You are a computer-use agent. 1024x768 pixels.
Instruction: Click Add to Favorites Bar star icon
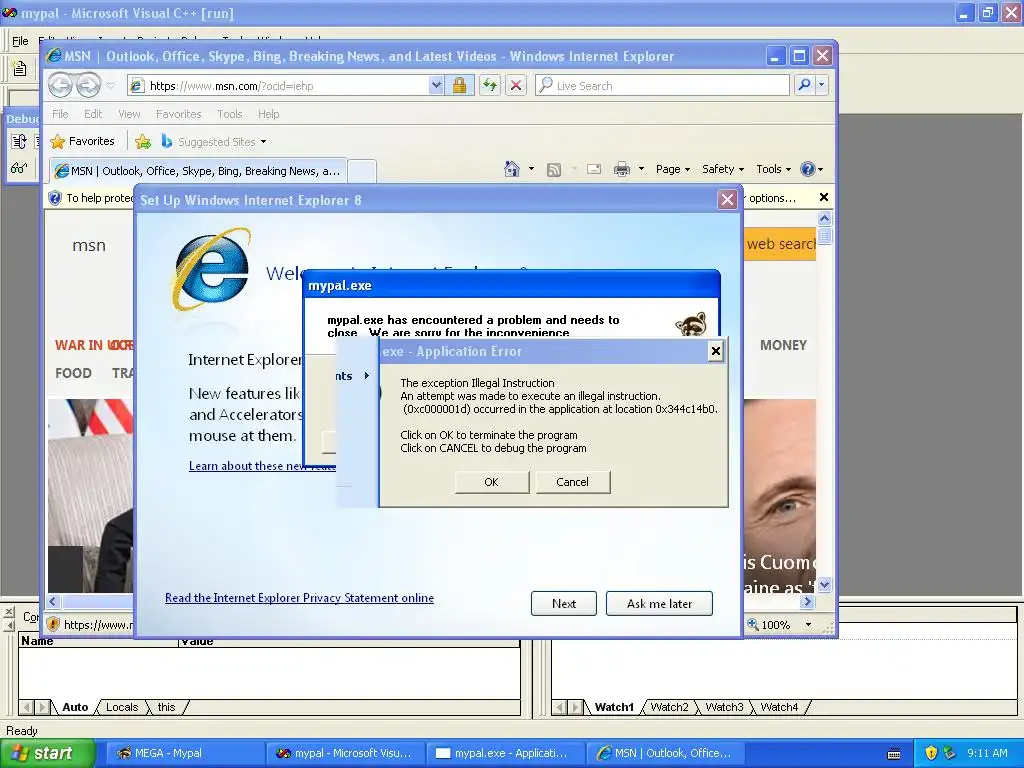(143, 141)
